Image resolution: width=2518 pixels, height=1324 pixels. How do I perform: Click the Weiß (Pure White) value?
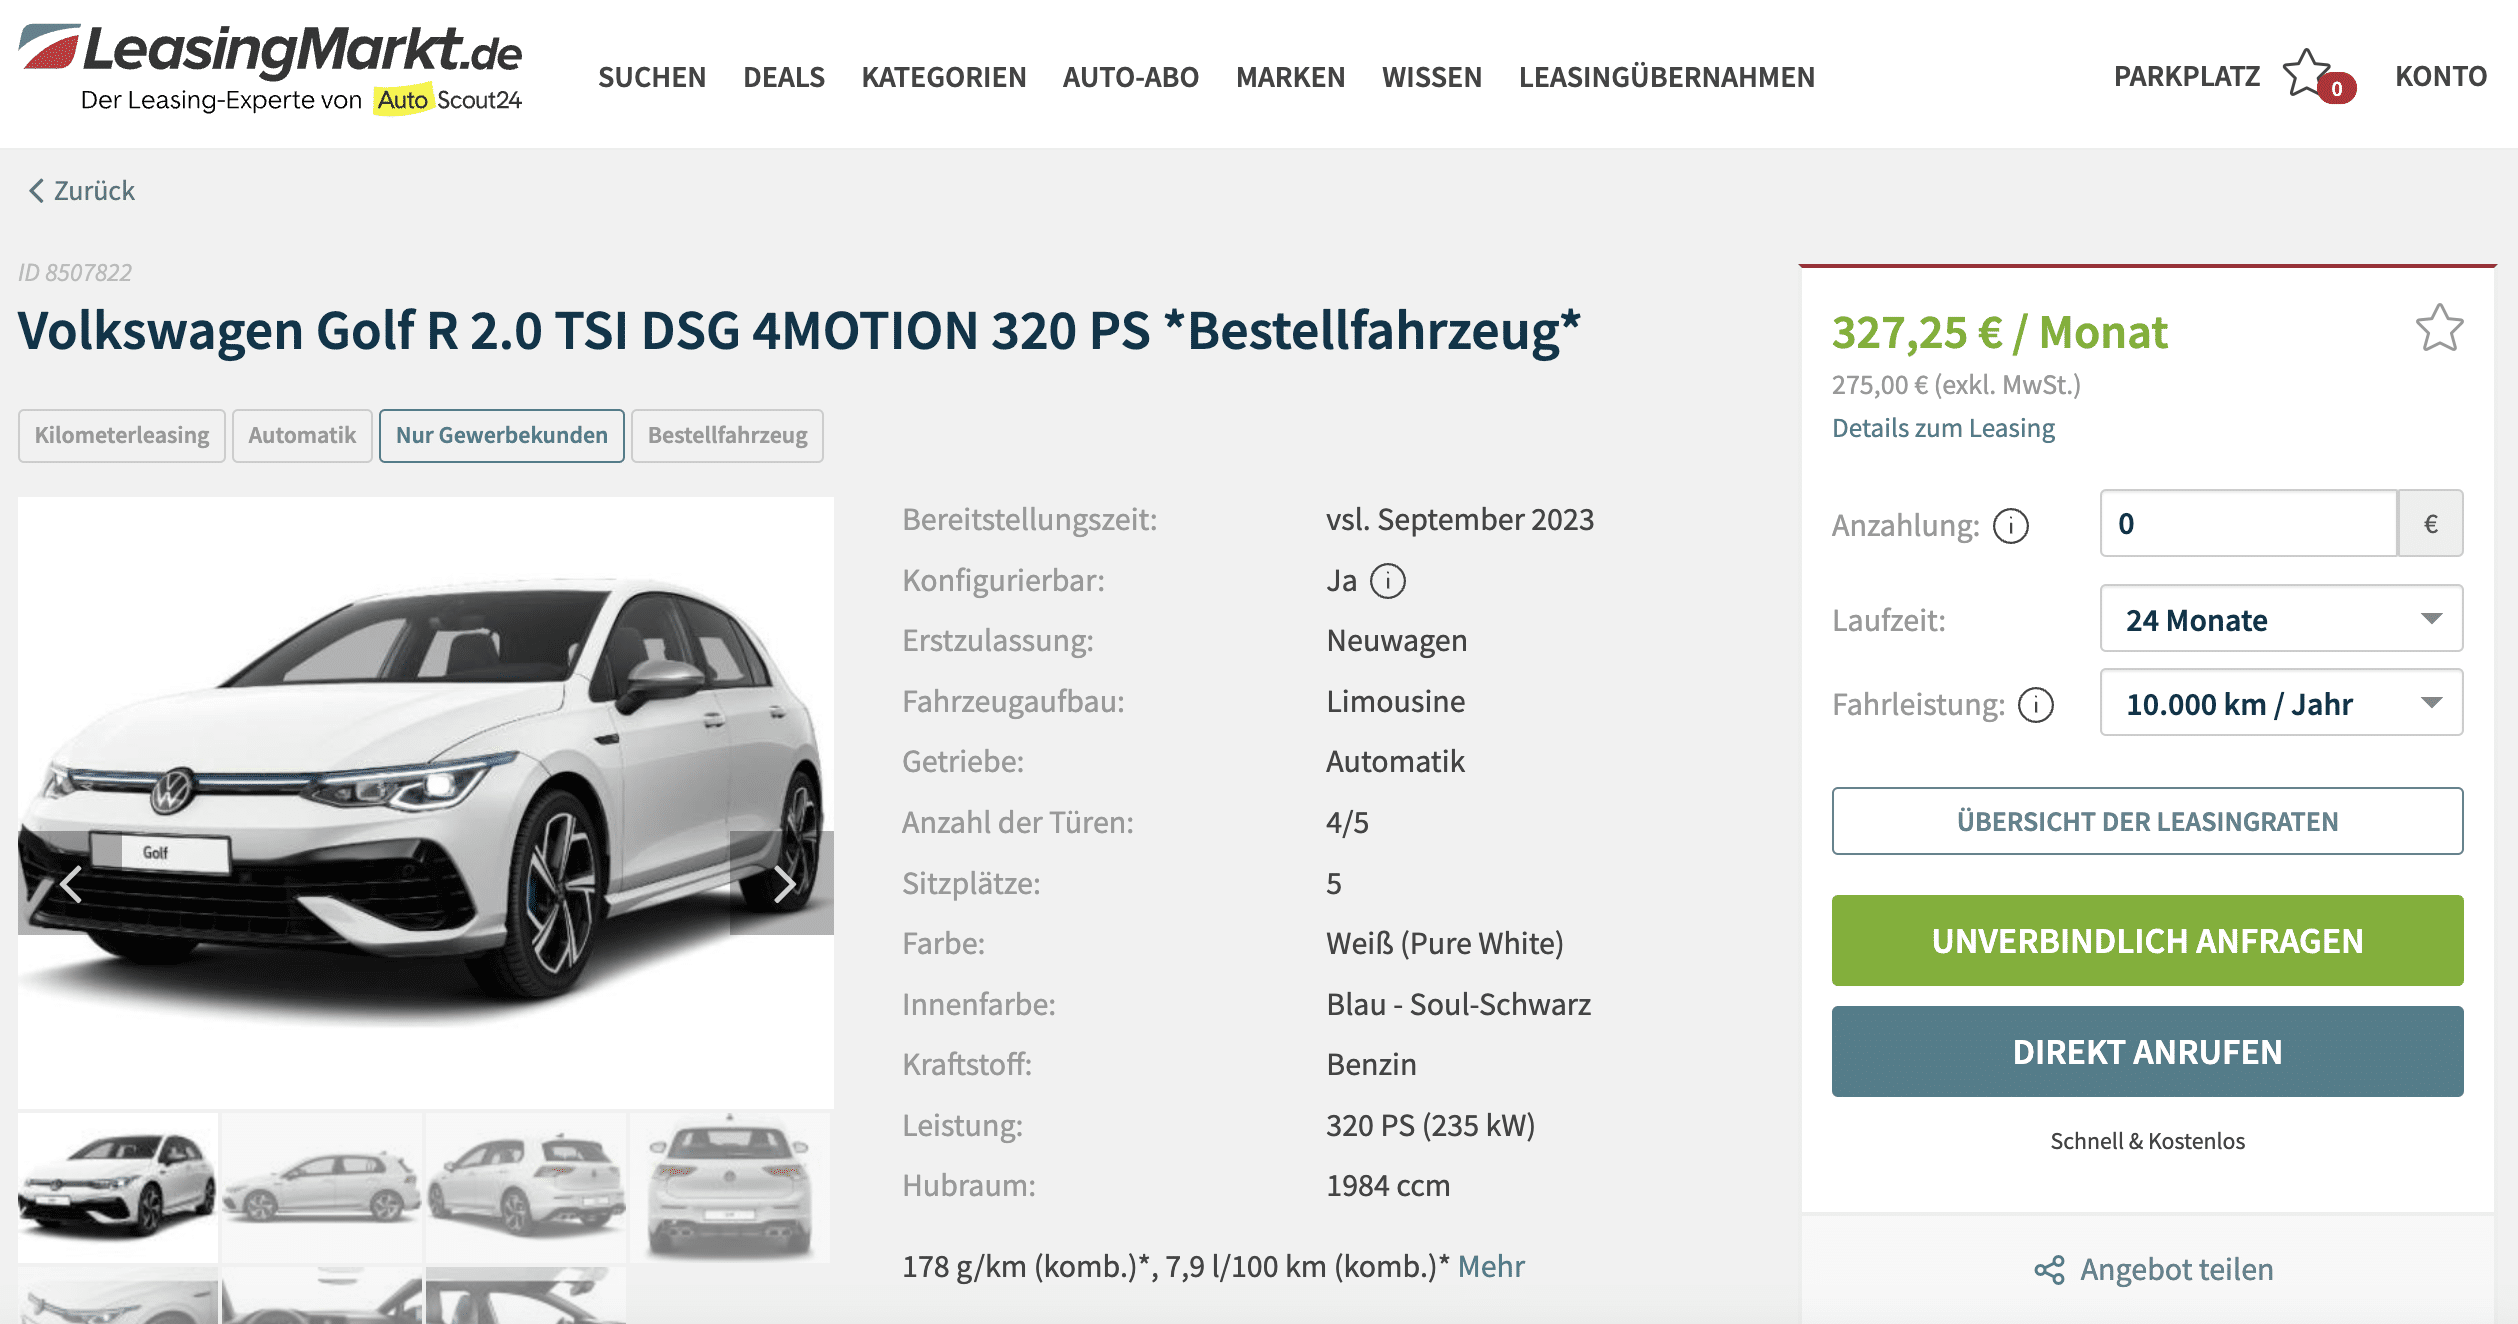tap(1445, 943)
